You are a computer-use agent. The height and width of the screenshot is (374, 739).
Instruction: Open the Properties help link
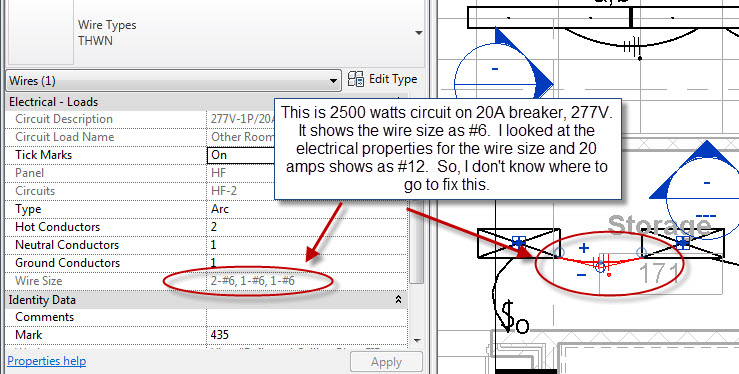pyautogui.click(x=47, y=361)
